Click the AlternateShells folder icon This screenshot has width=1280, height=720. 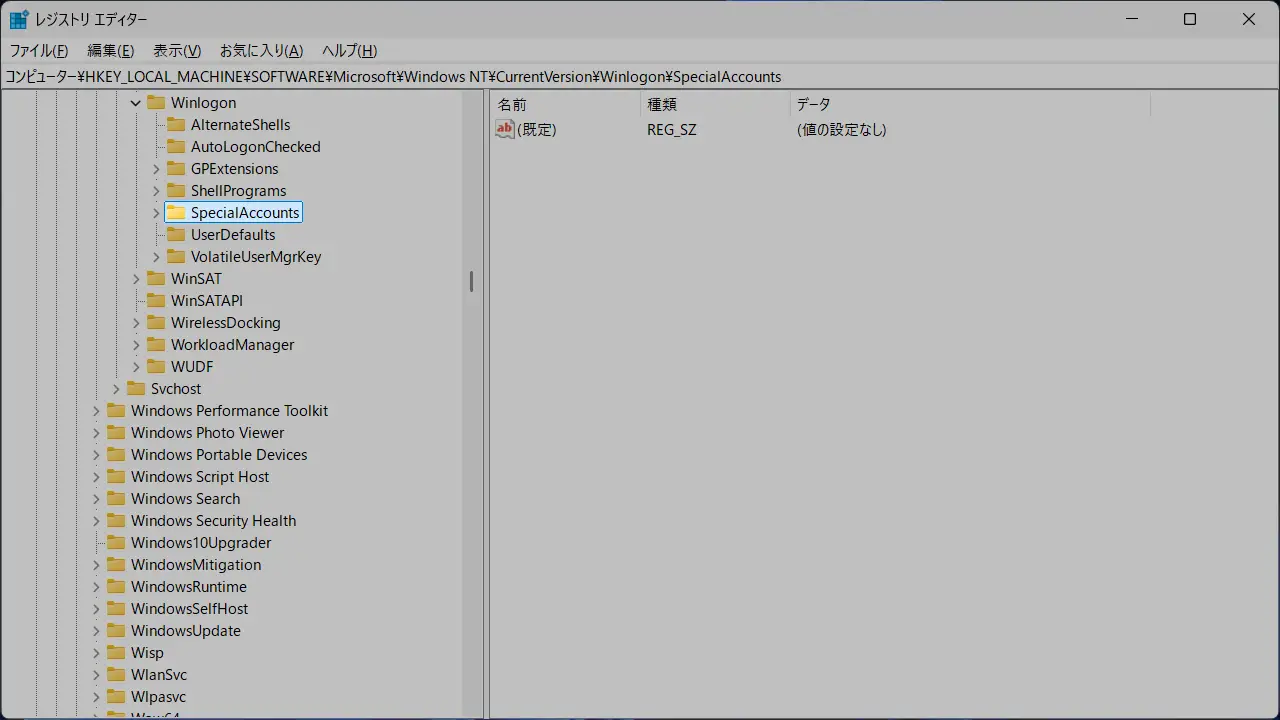click(x=176, y=125)
